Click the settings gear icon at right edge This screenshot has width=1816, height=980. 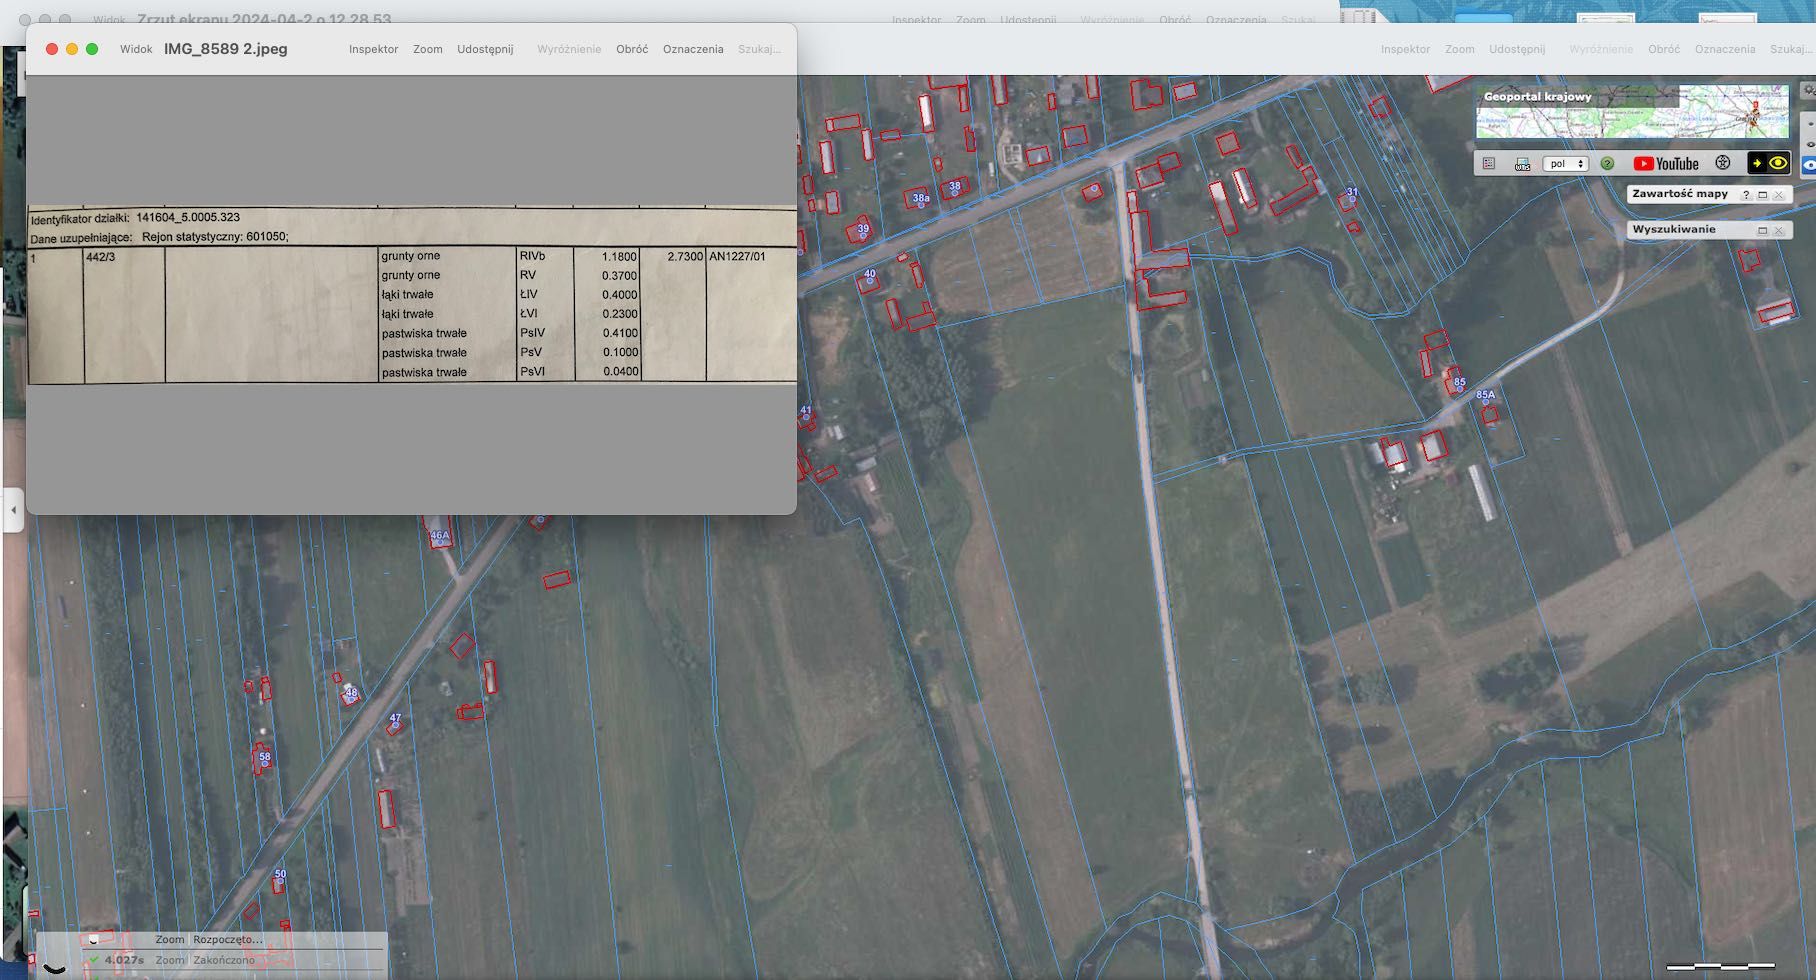[1809, 91]
